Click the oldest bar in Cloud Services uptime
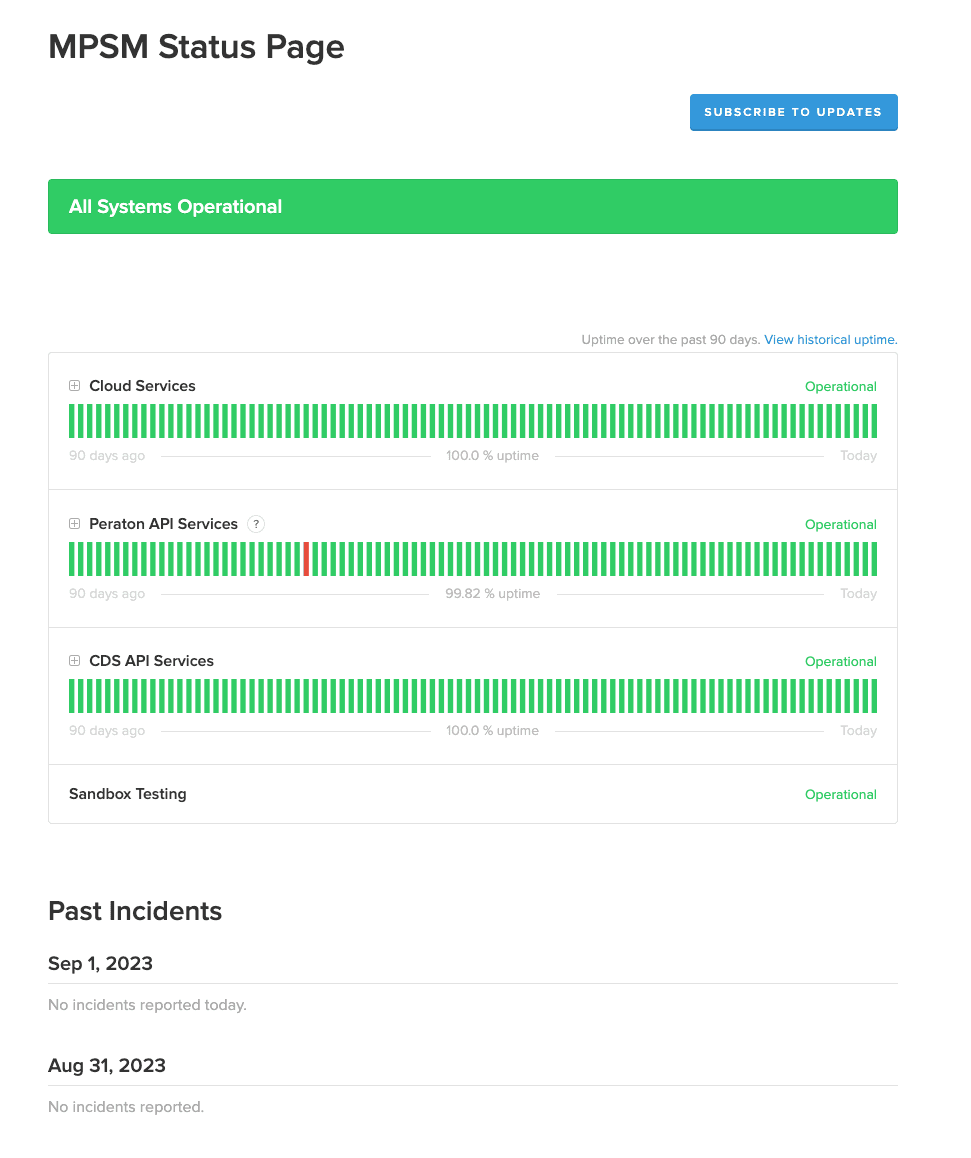The image size is (971, 1158). 72,421
